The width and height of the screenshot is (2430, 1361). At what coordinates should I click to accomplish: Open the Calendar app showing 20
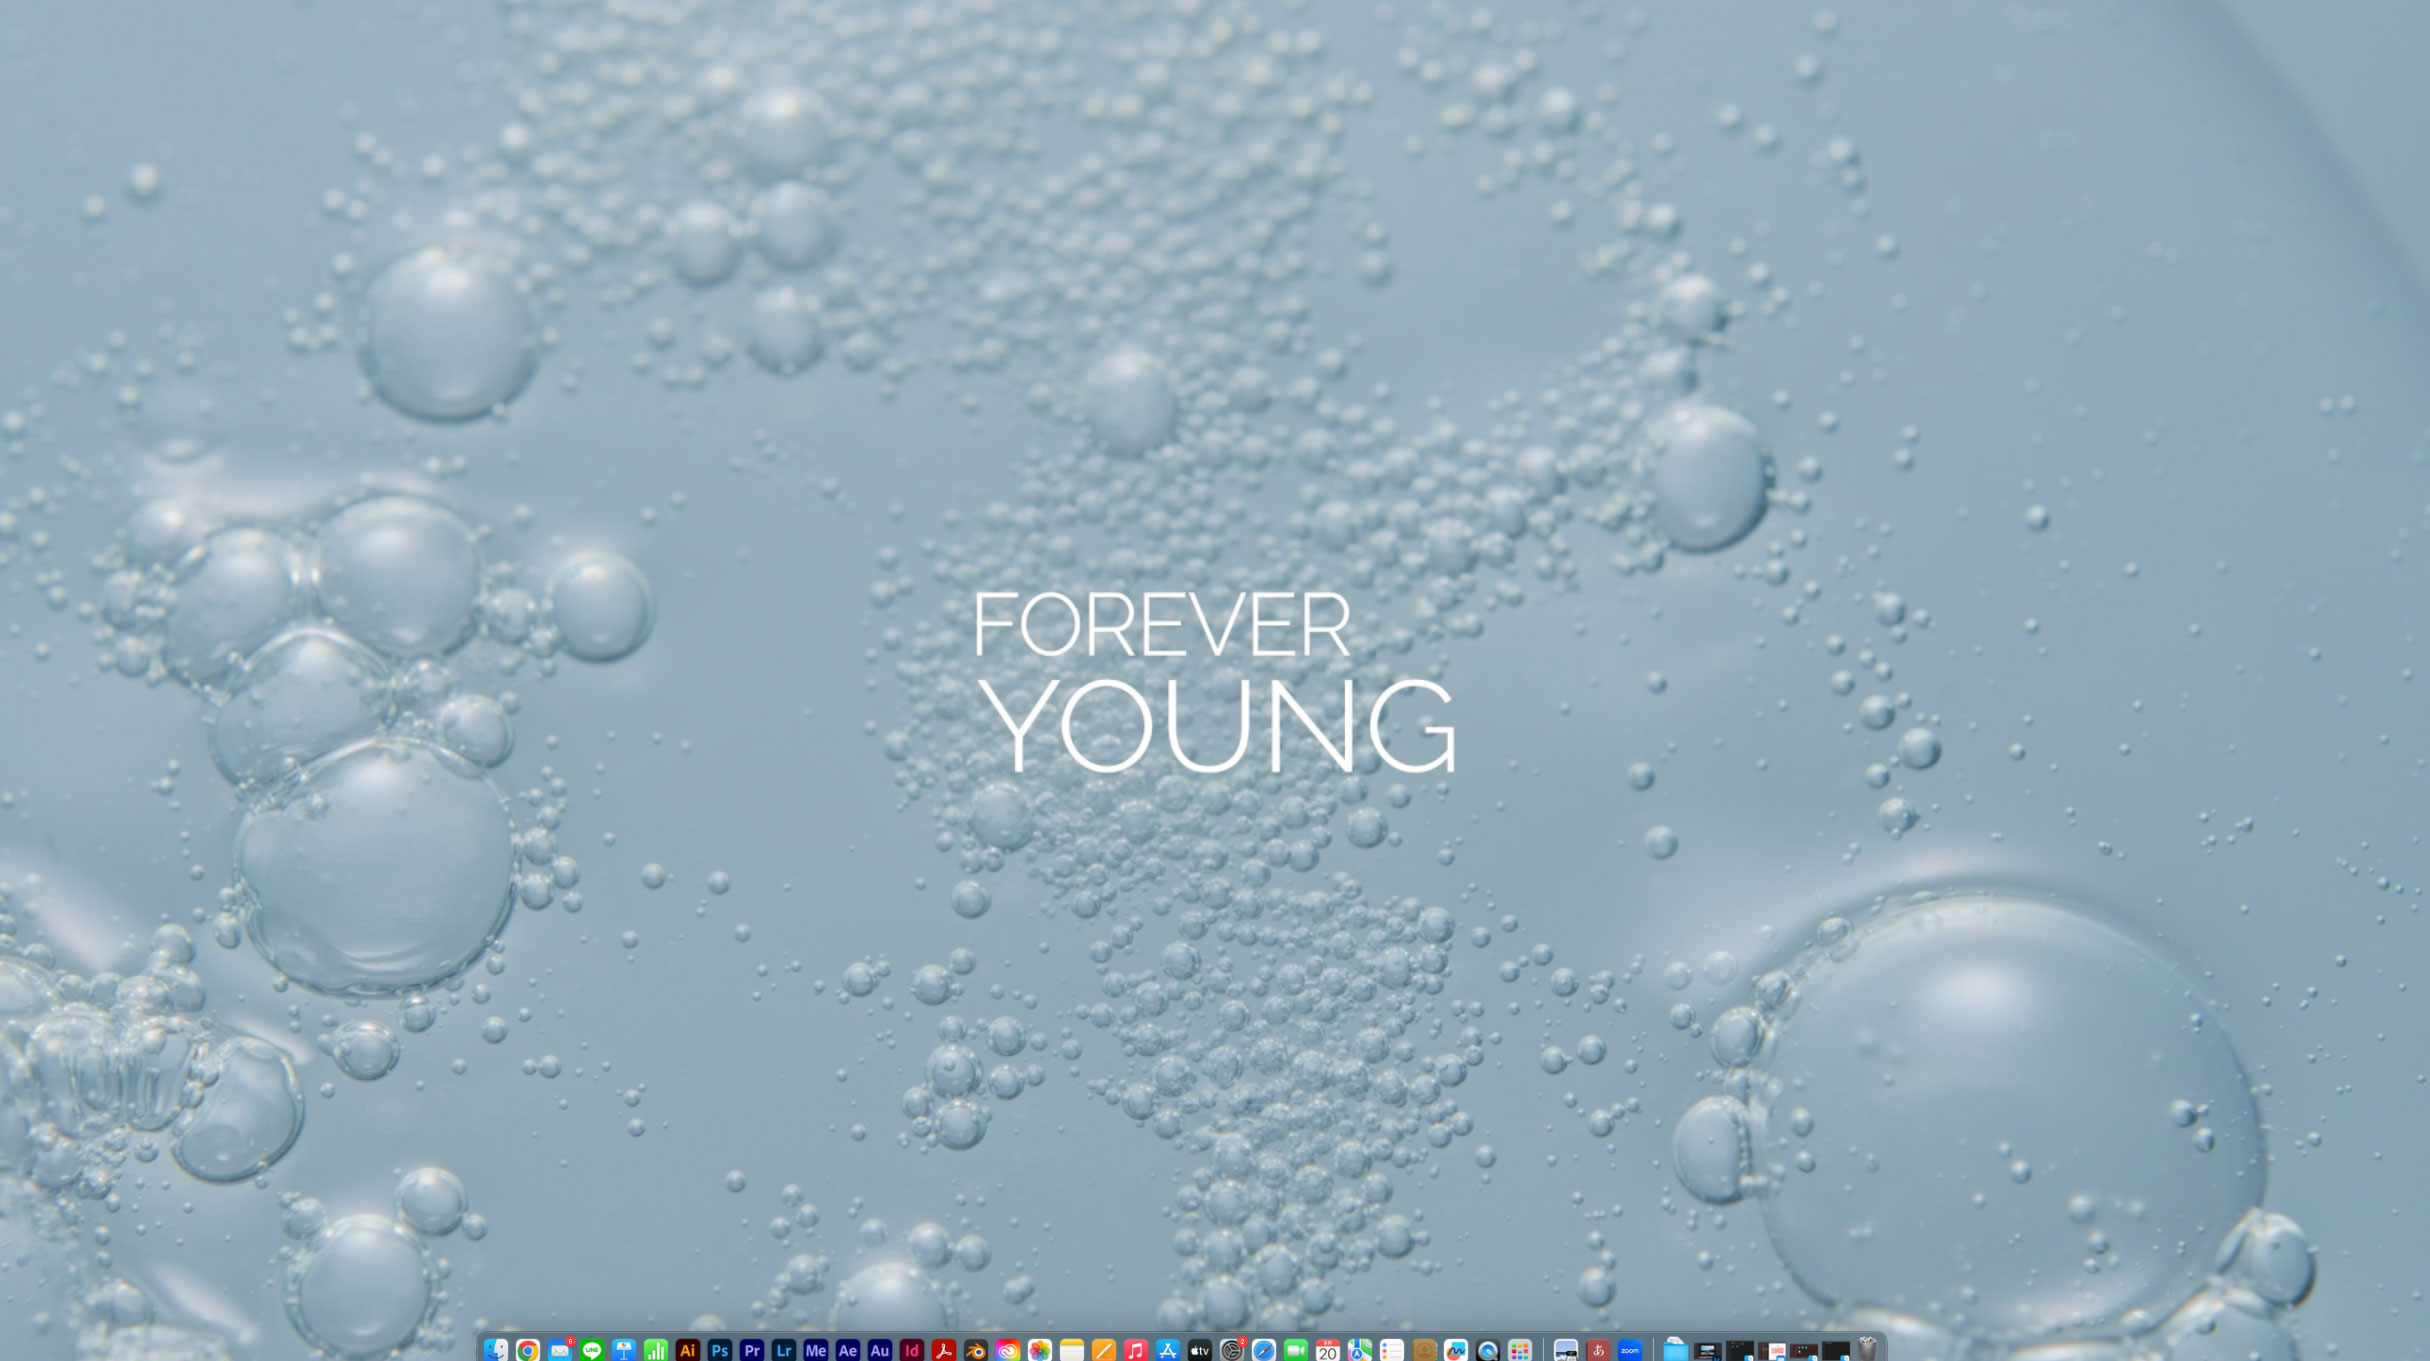coord(1328,1351)
